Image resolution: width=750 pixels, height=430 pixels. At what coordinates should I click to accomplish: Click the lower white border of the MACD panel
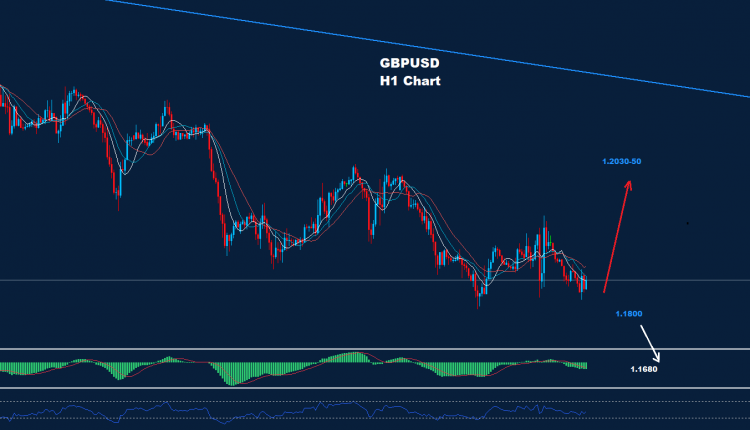tap(375, 388)
